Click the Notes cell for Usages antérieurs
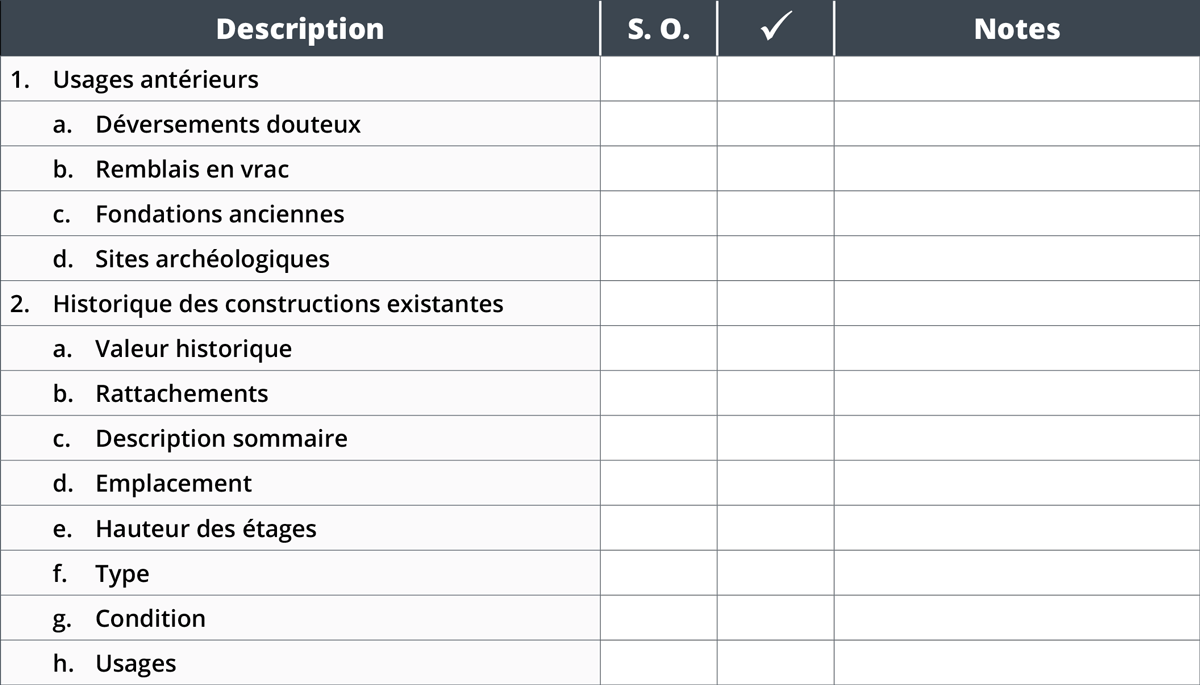1200x685 pixels. pyautogui.click(x=1016, y=79)
